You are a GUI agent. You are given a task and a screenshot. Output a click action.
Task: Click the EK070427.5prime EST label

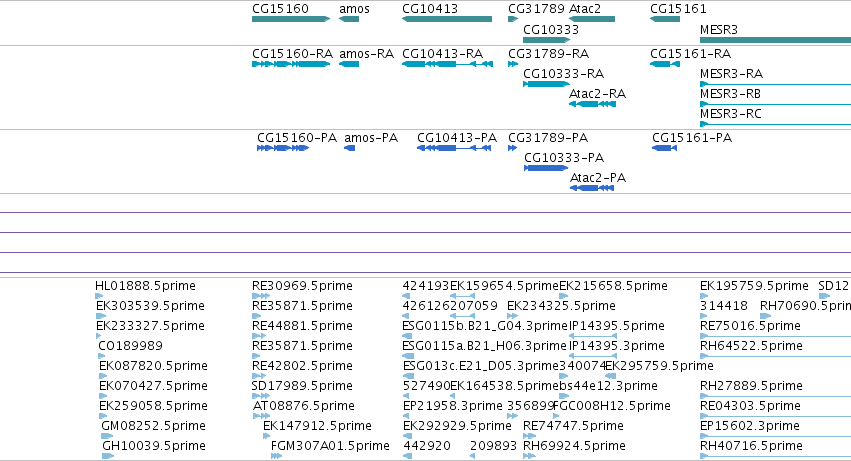(153, 386)
